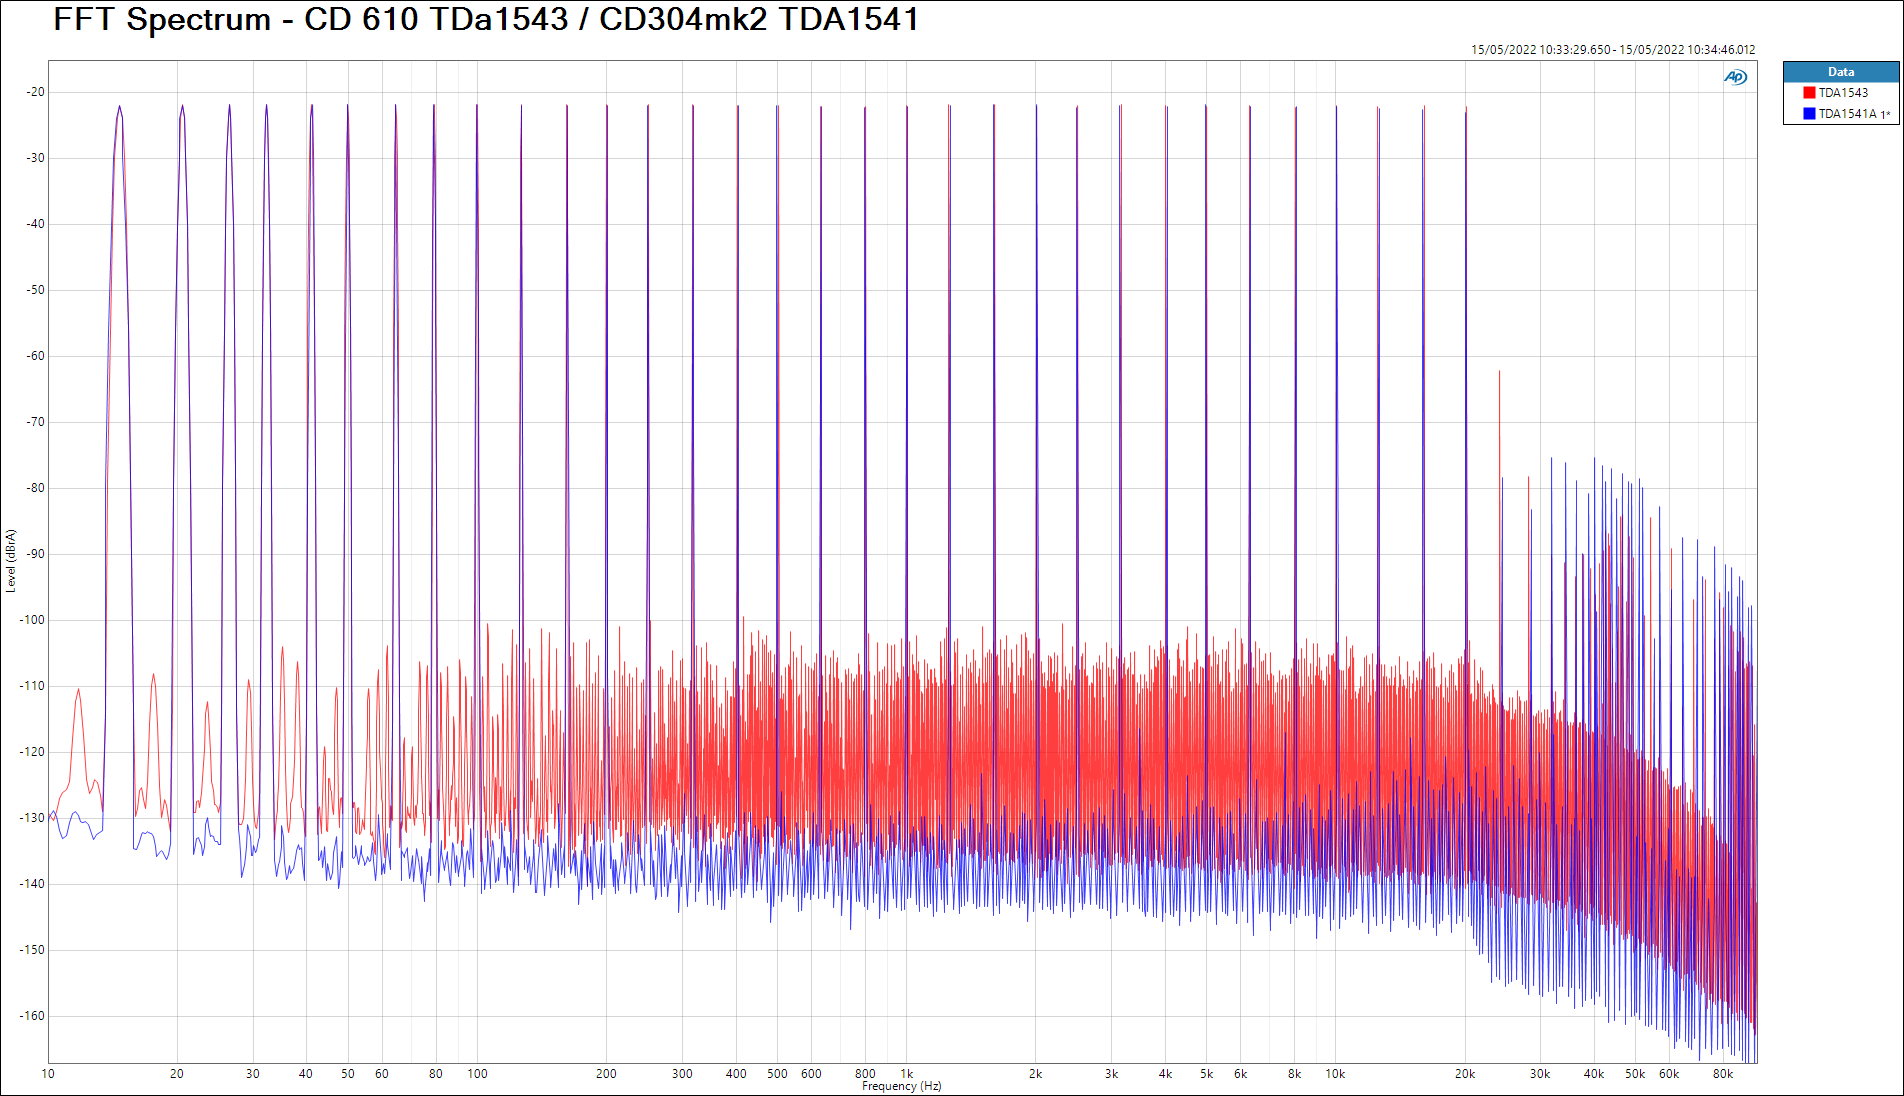This screenshot has width=1904, height=1096.
Task: Click the -100 y-axis tick label
Action: [33, 620]
